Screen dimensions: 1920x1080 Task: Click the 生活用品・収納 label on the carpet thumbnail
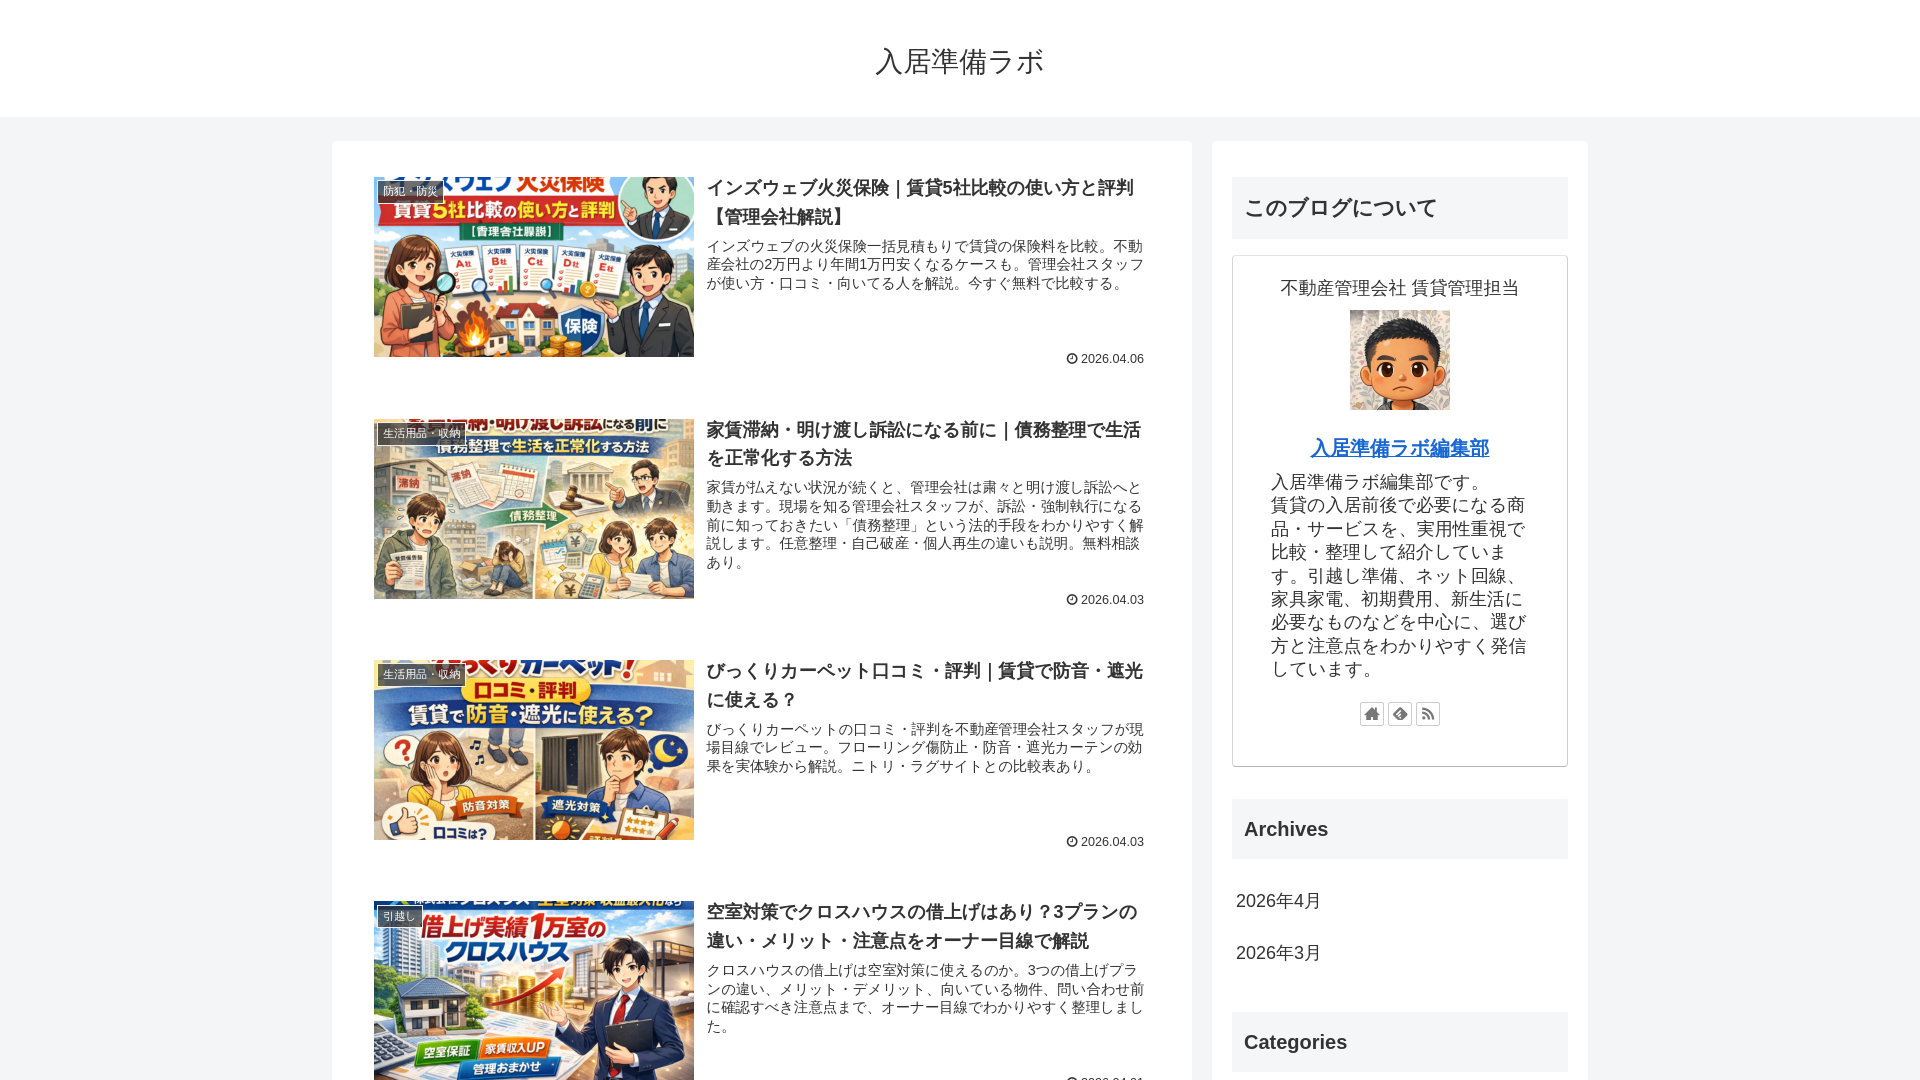(421, 674)
